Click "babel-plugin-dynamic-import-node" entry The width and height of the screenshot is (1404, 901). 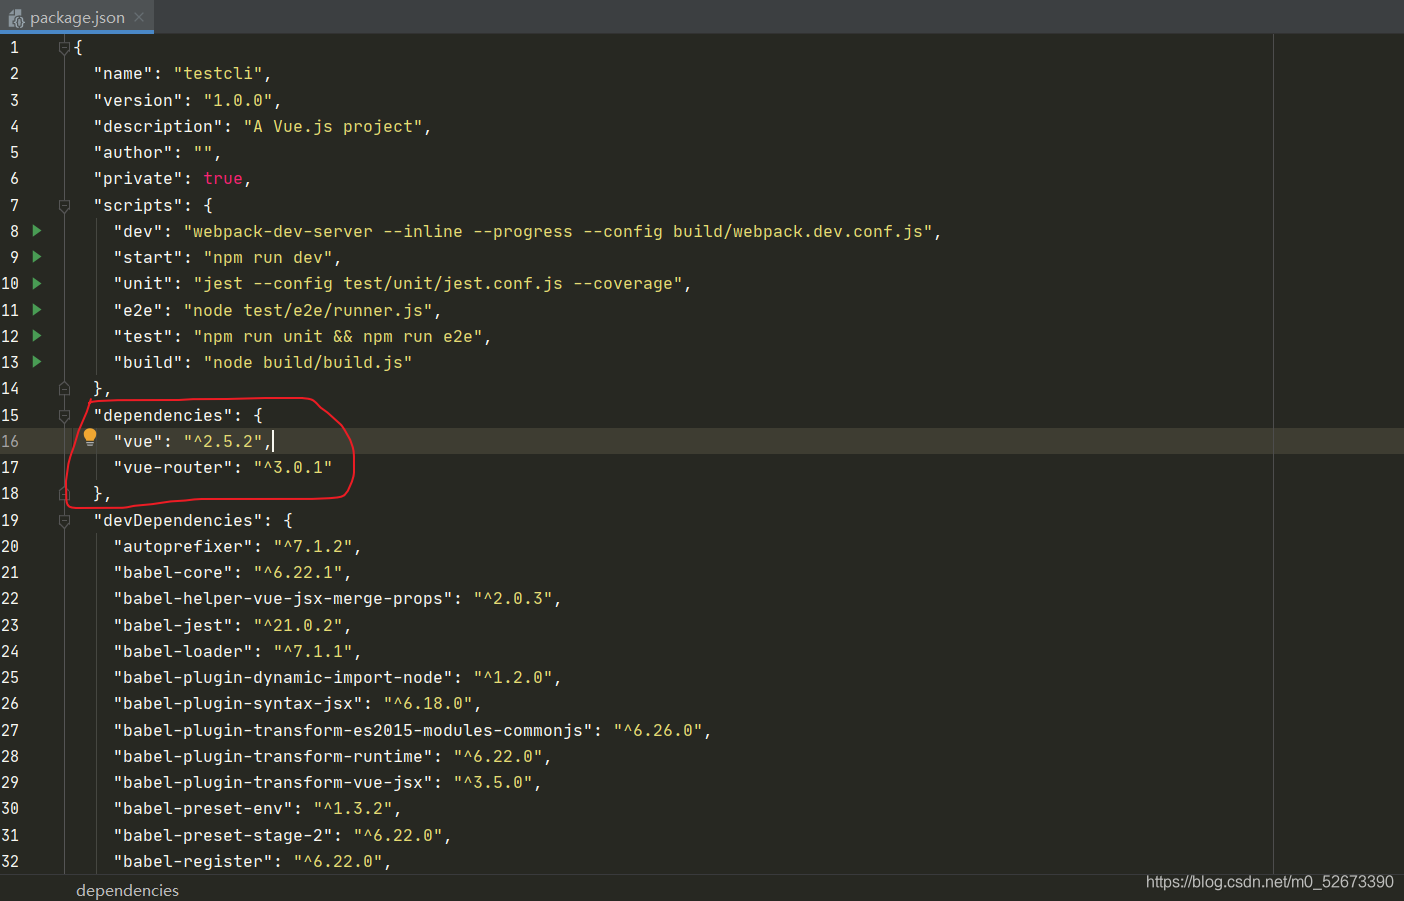click(337, 677)
